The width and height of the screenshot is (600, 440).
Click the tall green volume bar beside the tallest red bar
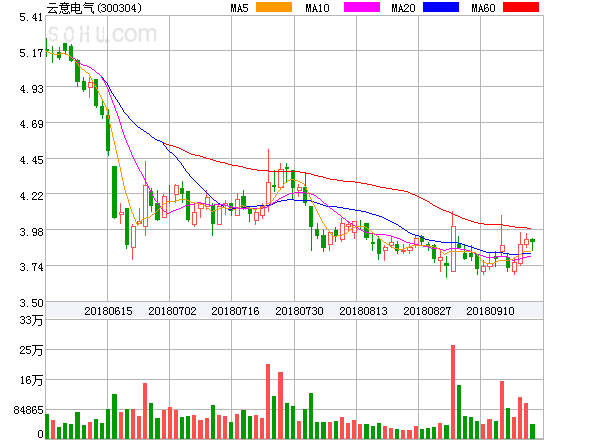pos(459,412)
